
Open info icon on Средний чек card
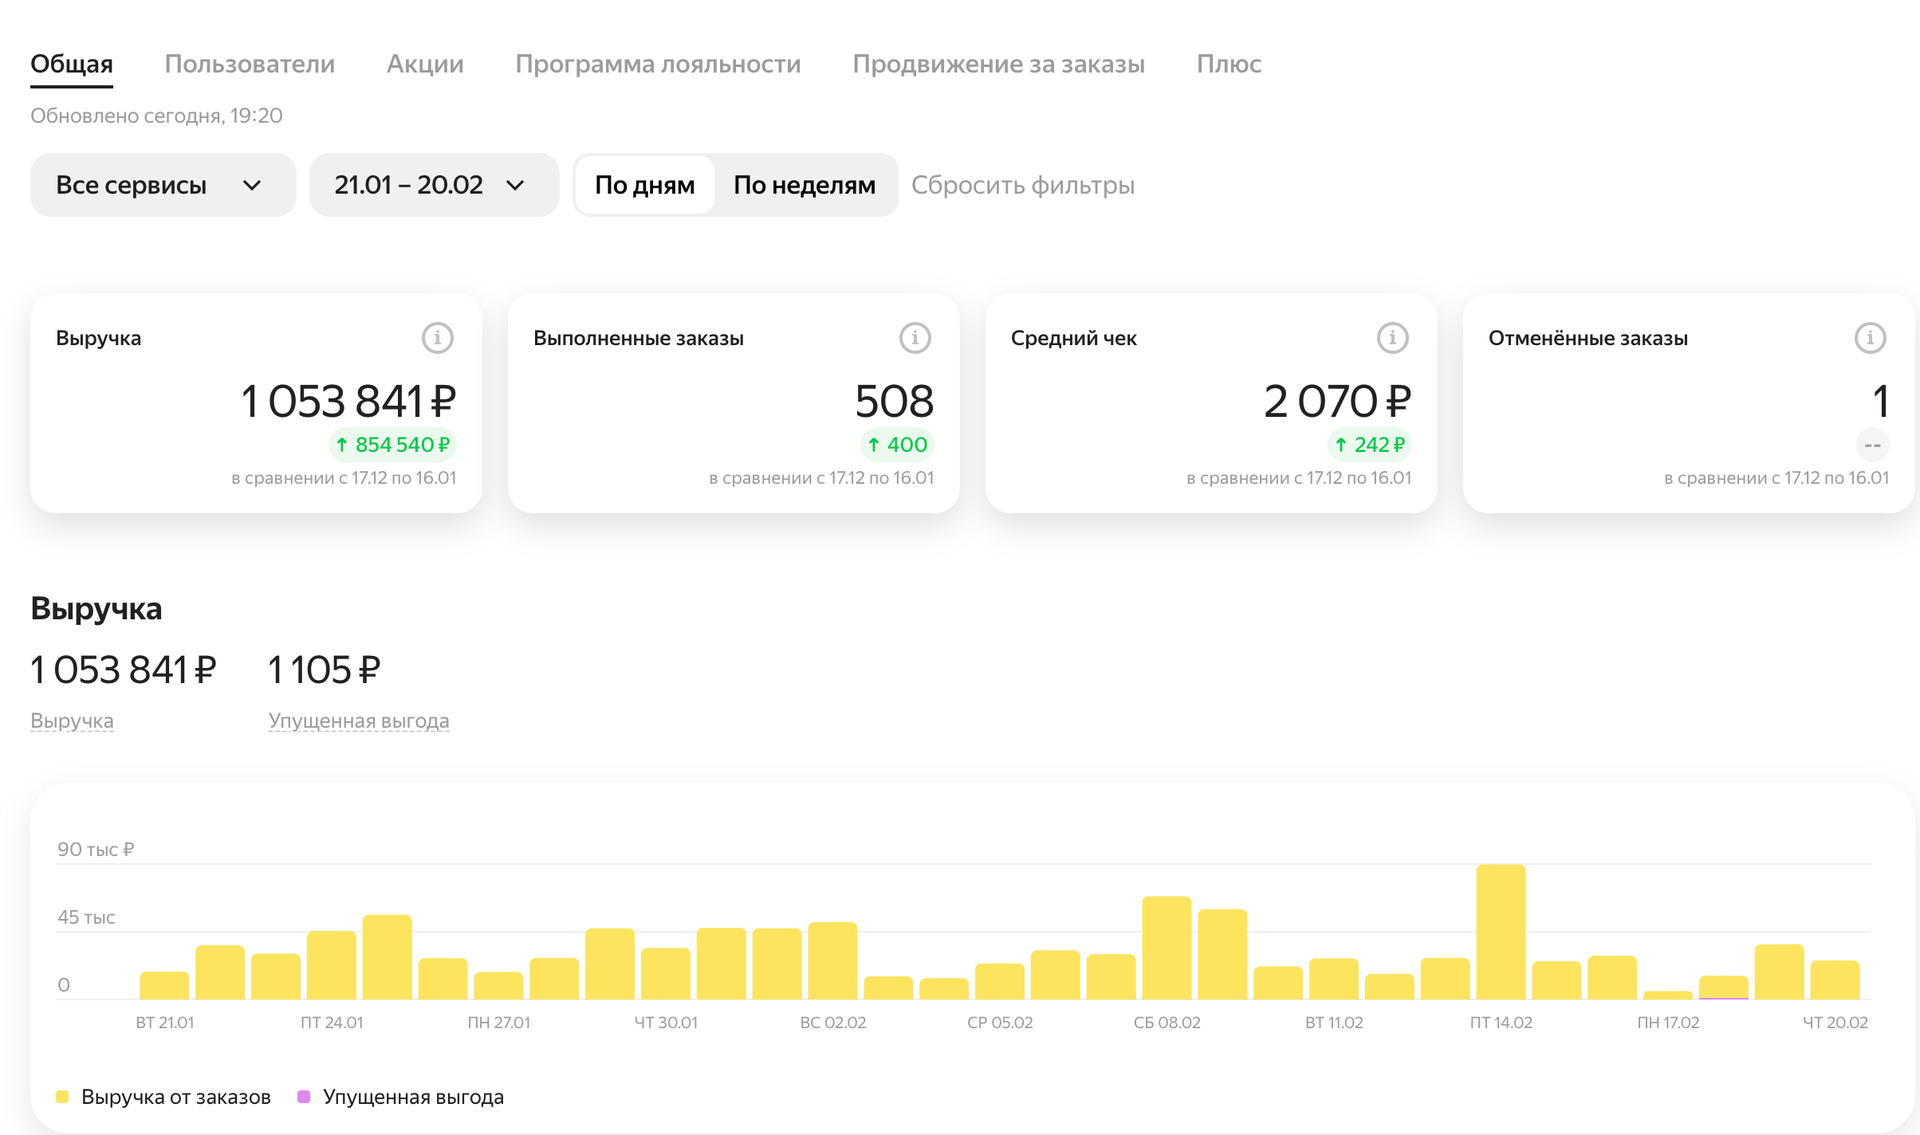(1393, 338)
